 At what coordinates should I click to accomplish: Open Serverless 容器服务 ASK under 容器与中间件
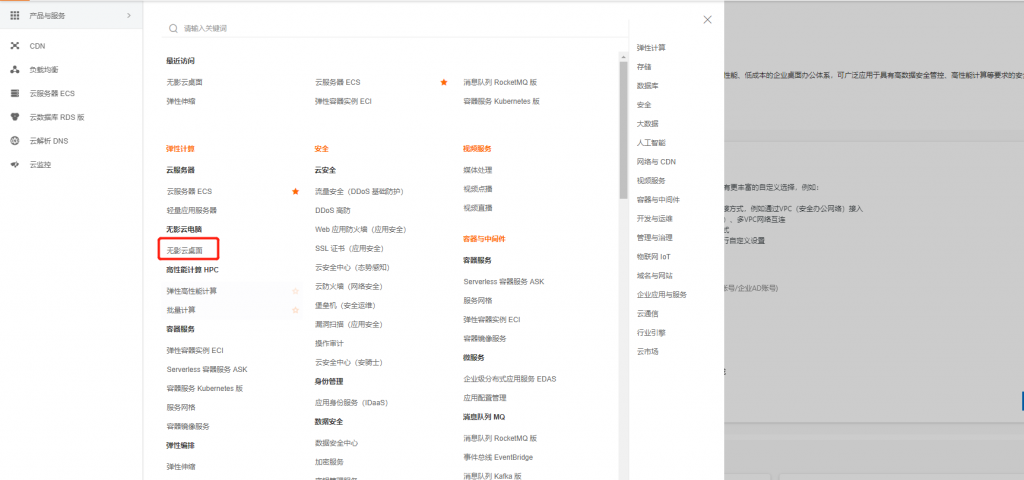coord(504,281)
